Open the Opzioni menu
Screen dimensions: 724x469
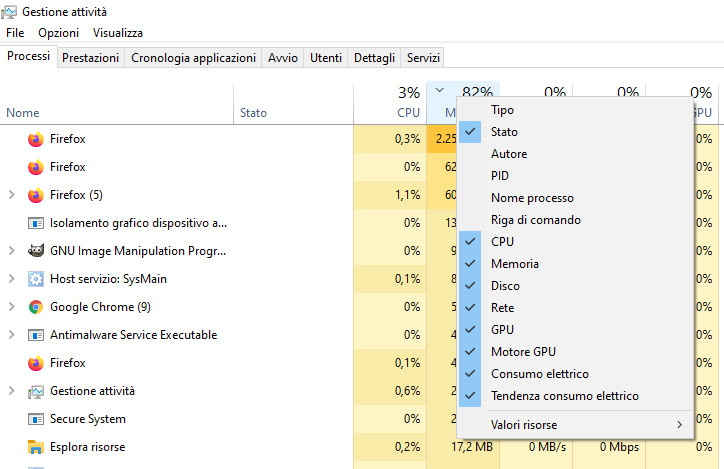58,33
